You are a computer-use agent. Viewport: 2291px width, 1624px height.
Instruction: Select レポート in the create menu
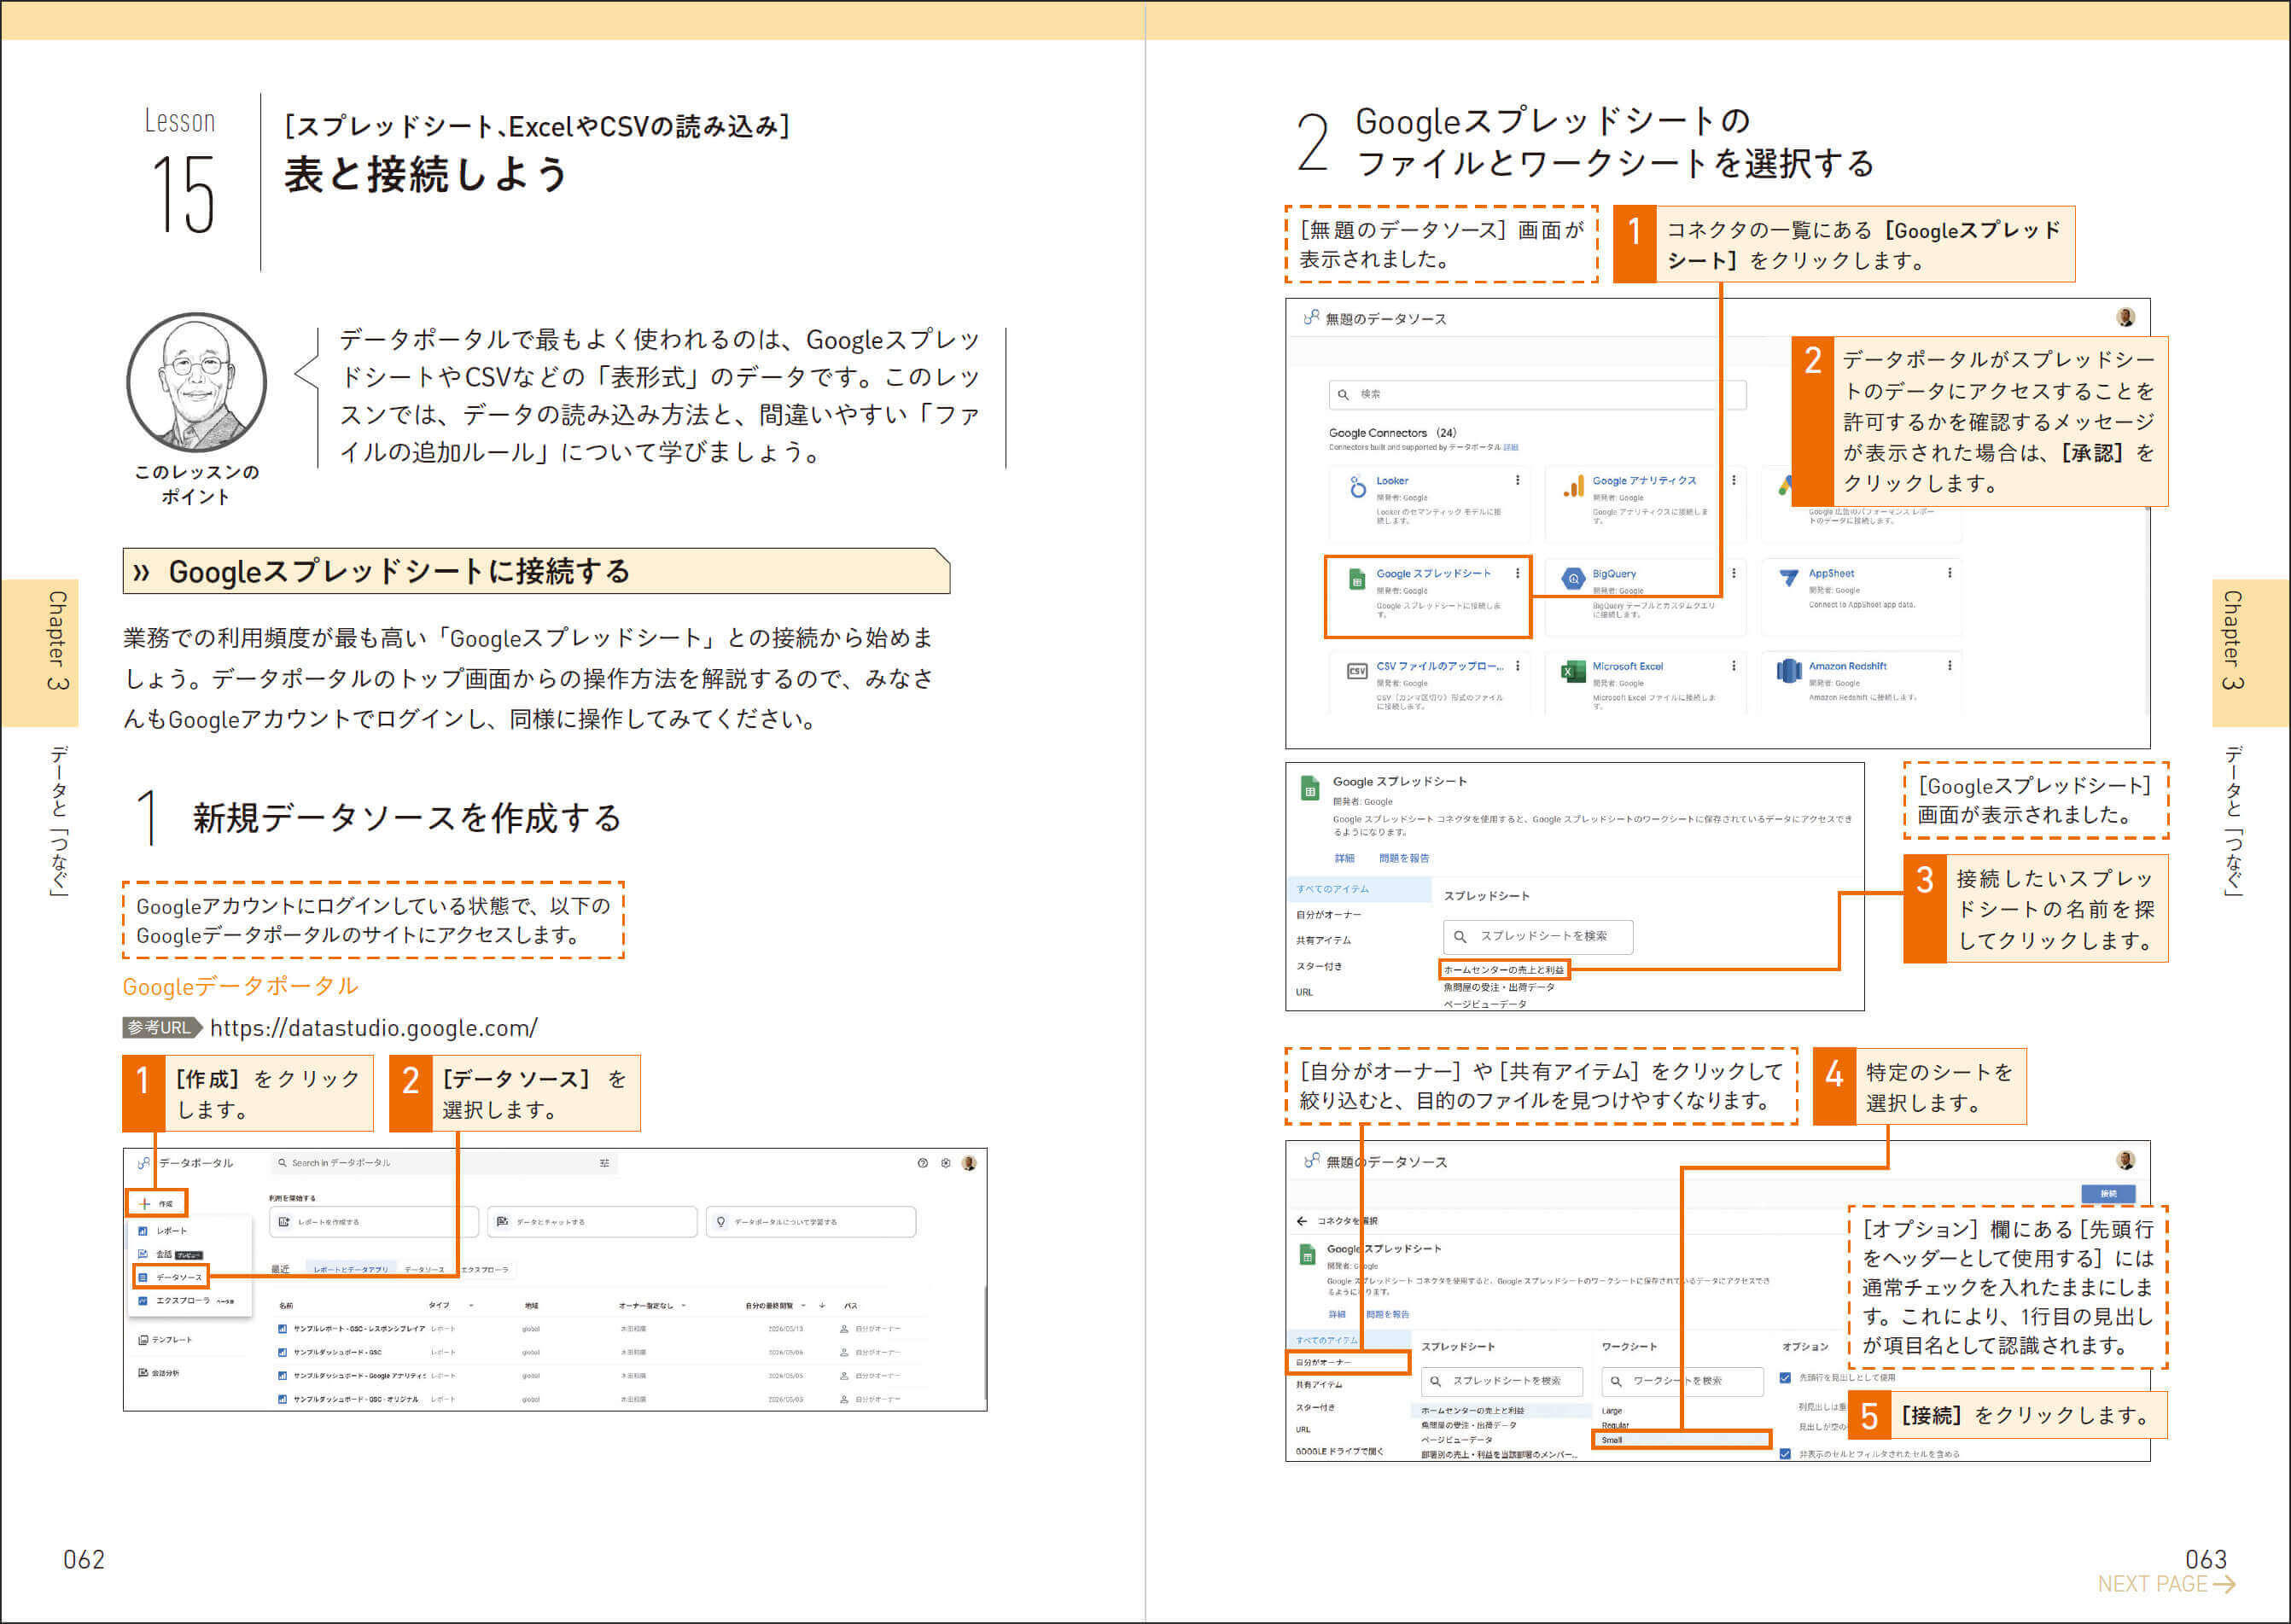162,1231
